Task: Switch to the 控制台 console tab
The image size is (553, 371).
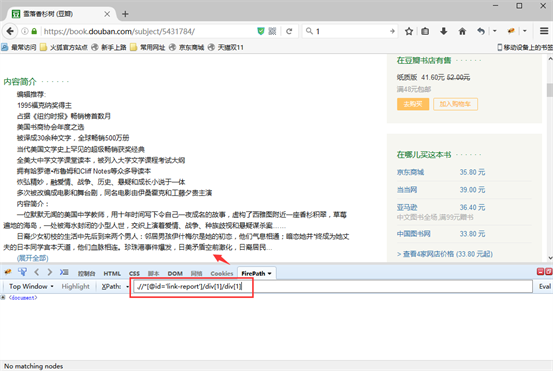Action: point(86,273)
